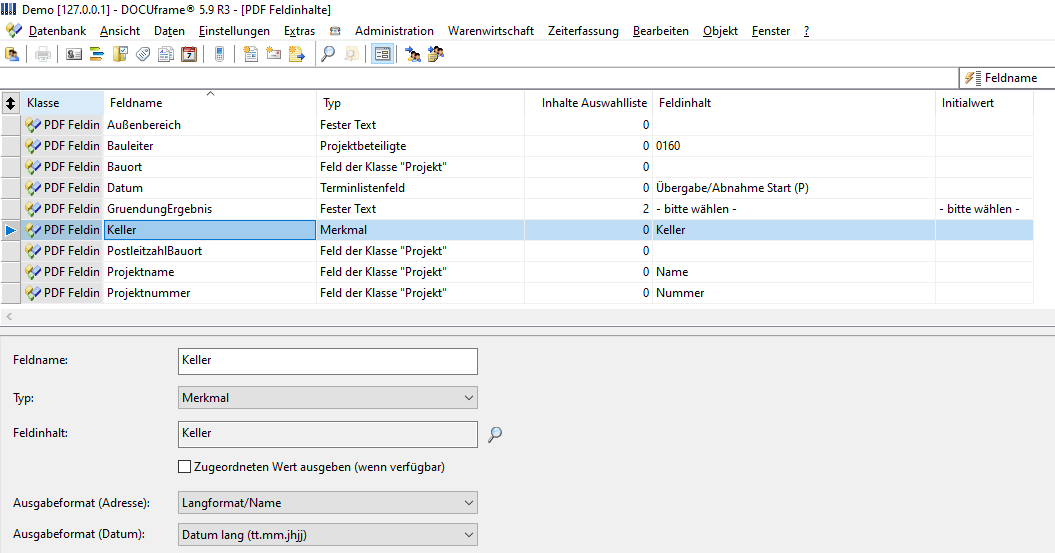Image resolution: width=1055 pixels, height=553 pixels.
Task: Click the mobile phone toolbar icon
Action: coord(219,54)
